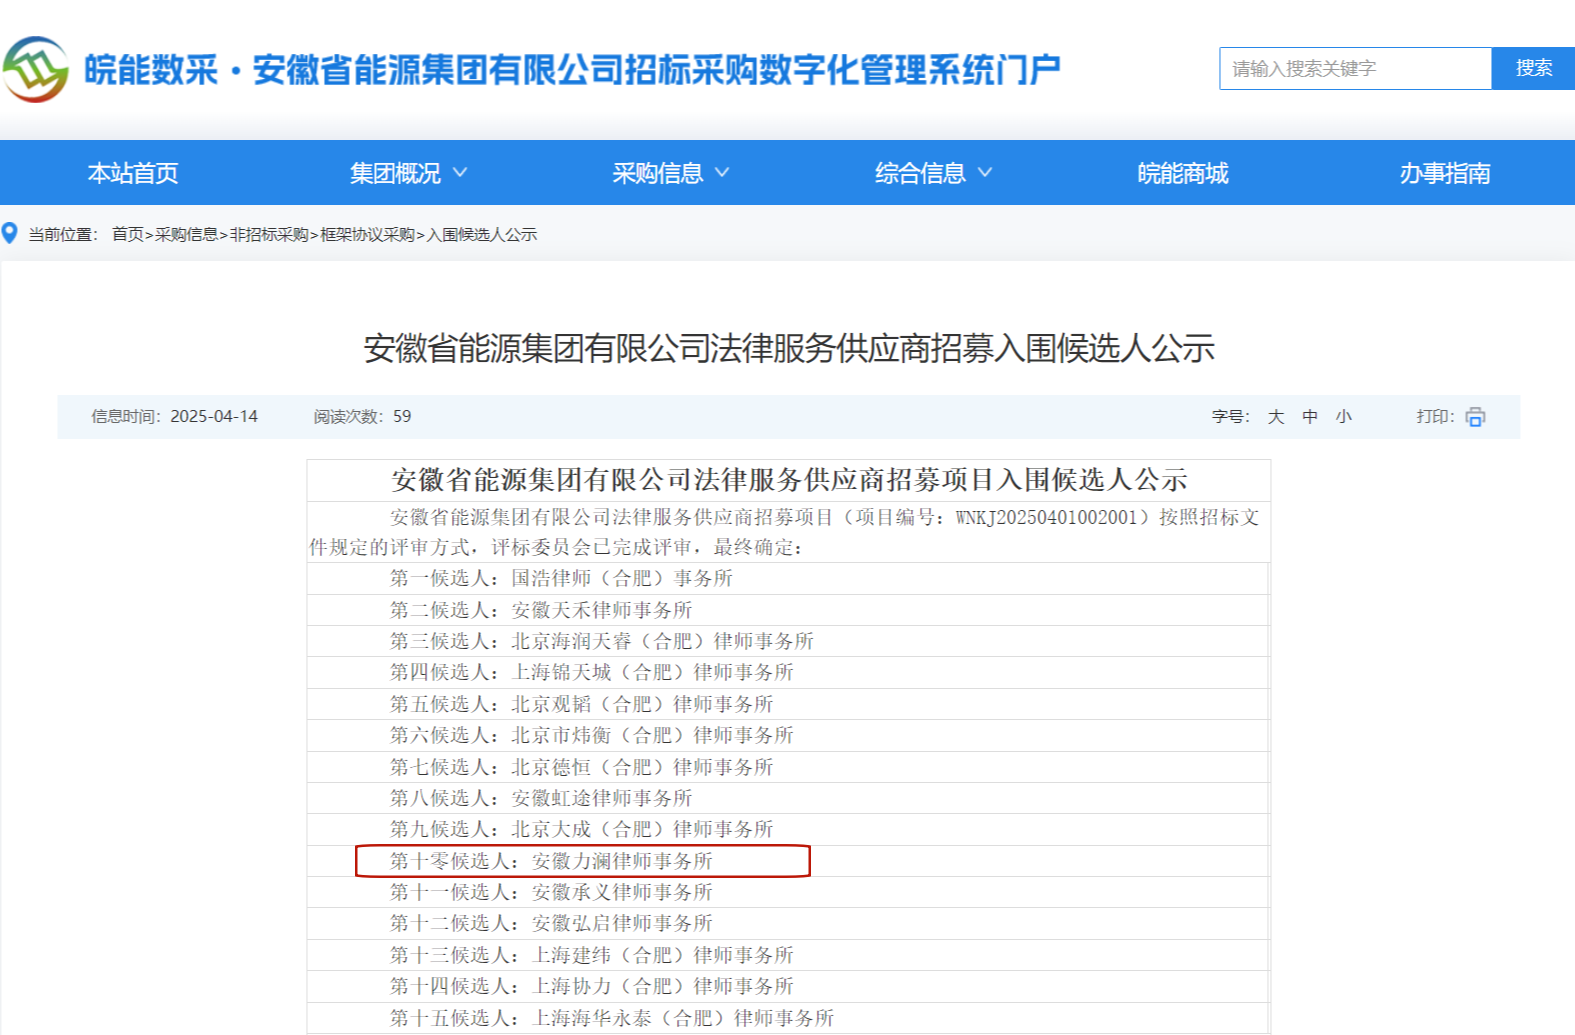Go to 非招标采购 in the breadcrumb
The width and height of the screenshot is (1575, 1035).
click(269, 234)
